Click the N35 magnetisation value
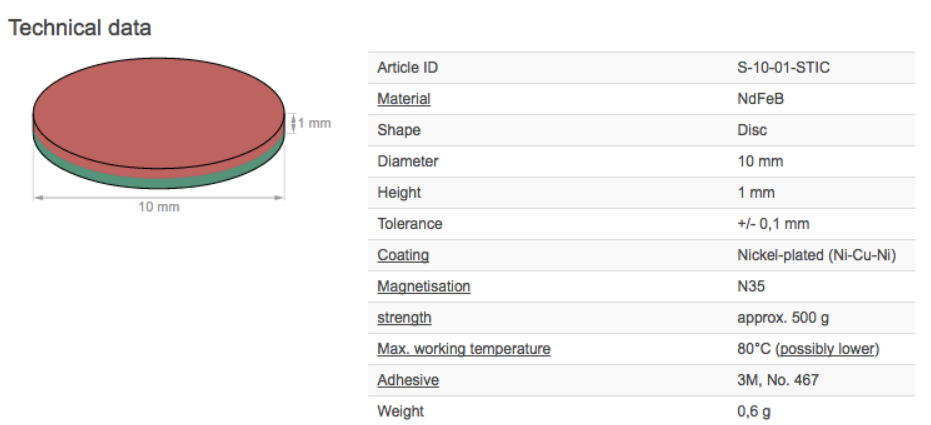Image resolution: width=931 pixels, height=425 pixels. [750, 287]
